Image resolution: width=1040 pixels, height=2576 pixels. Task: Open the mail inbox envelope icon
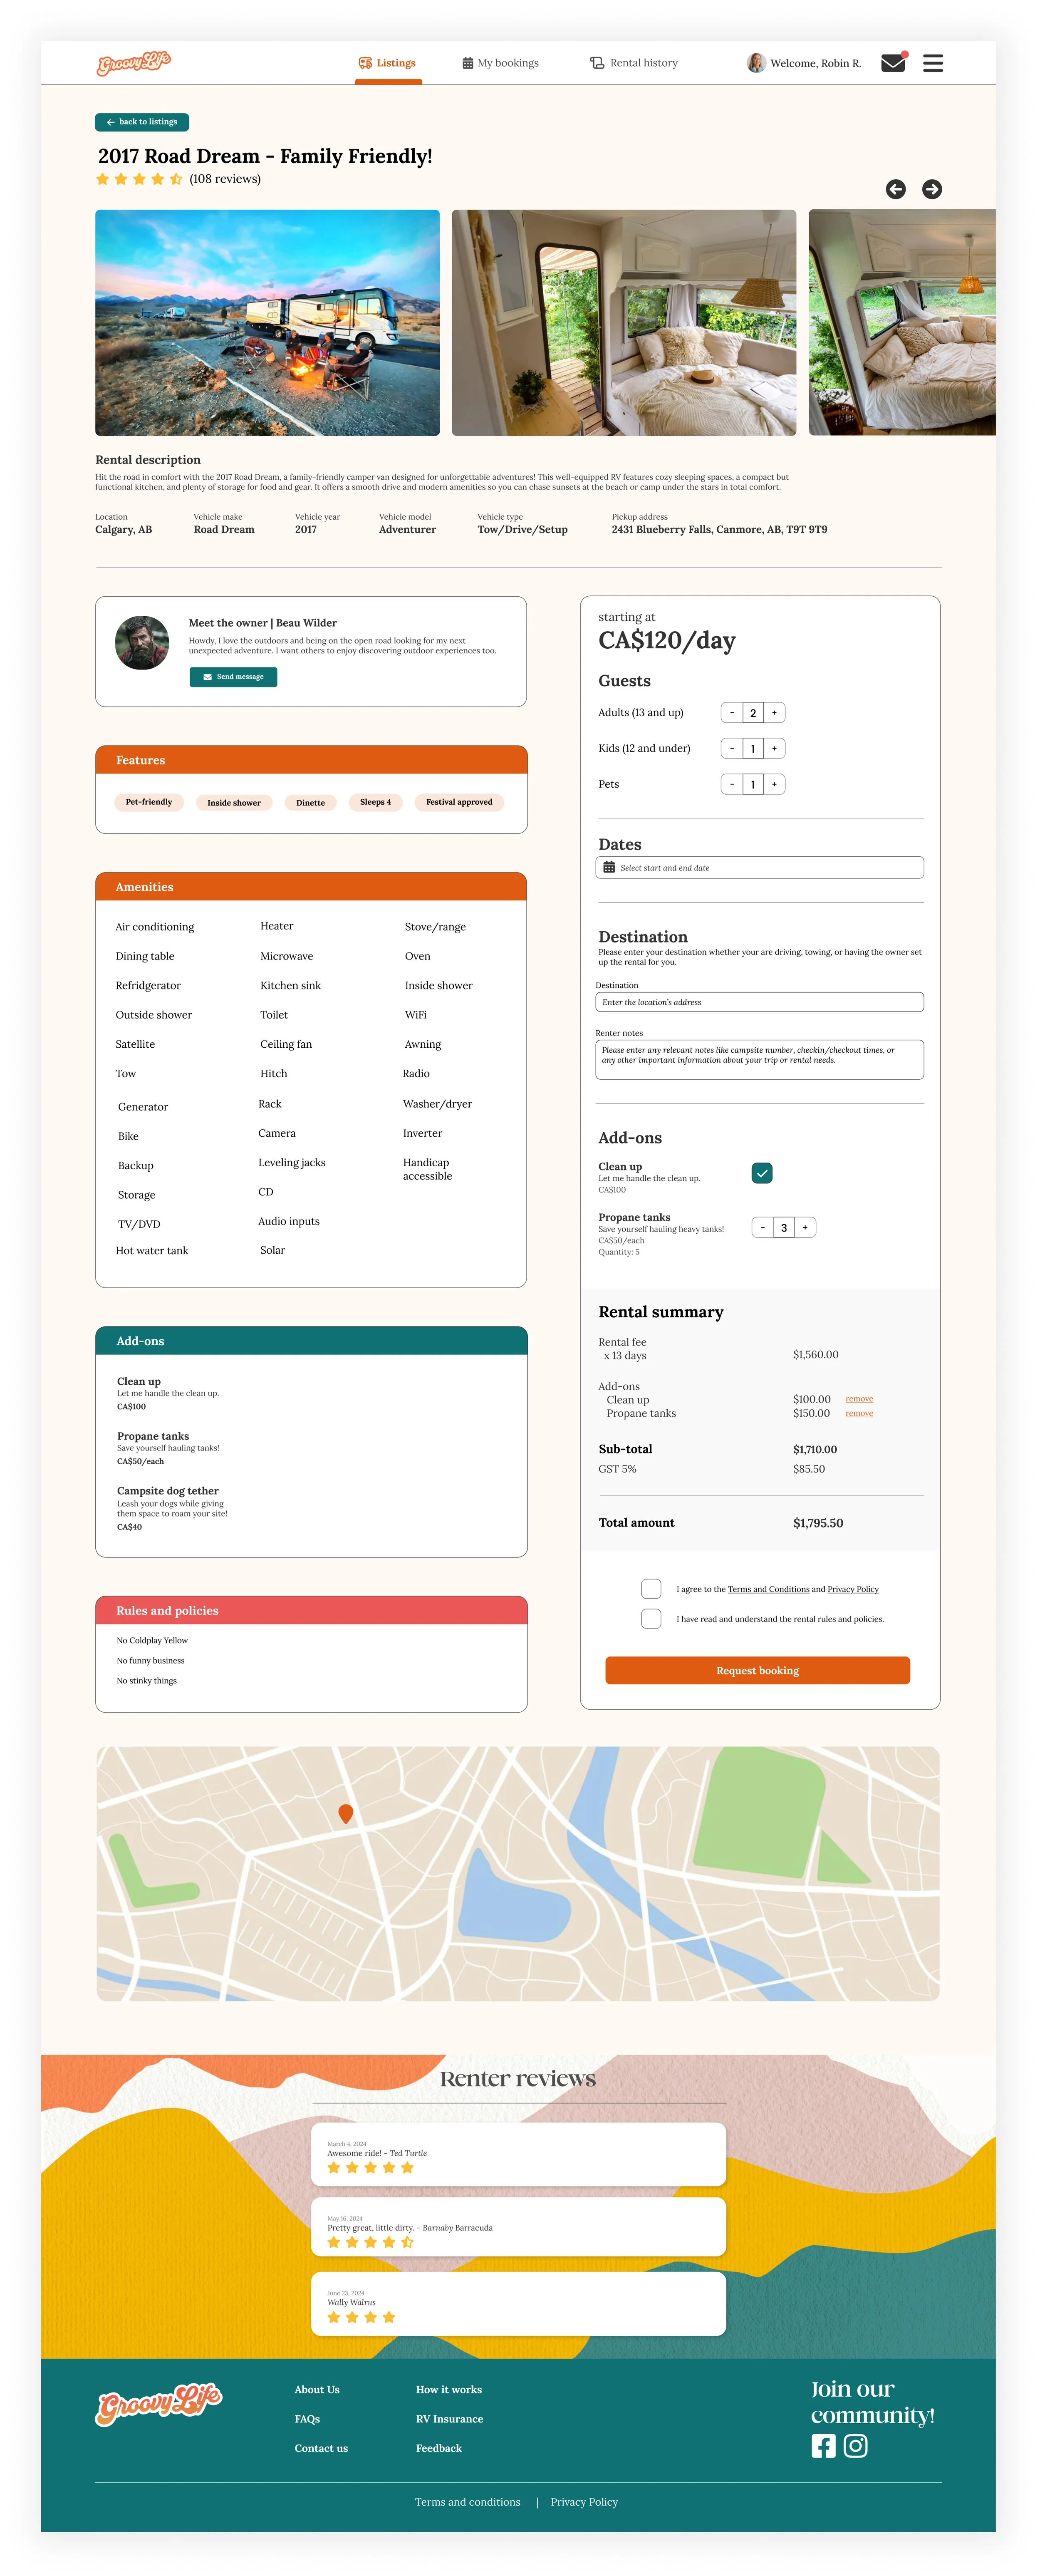tap(893, 63)
